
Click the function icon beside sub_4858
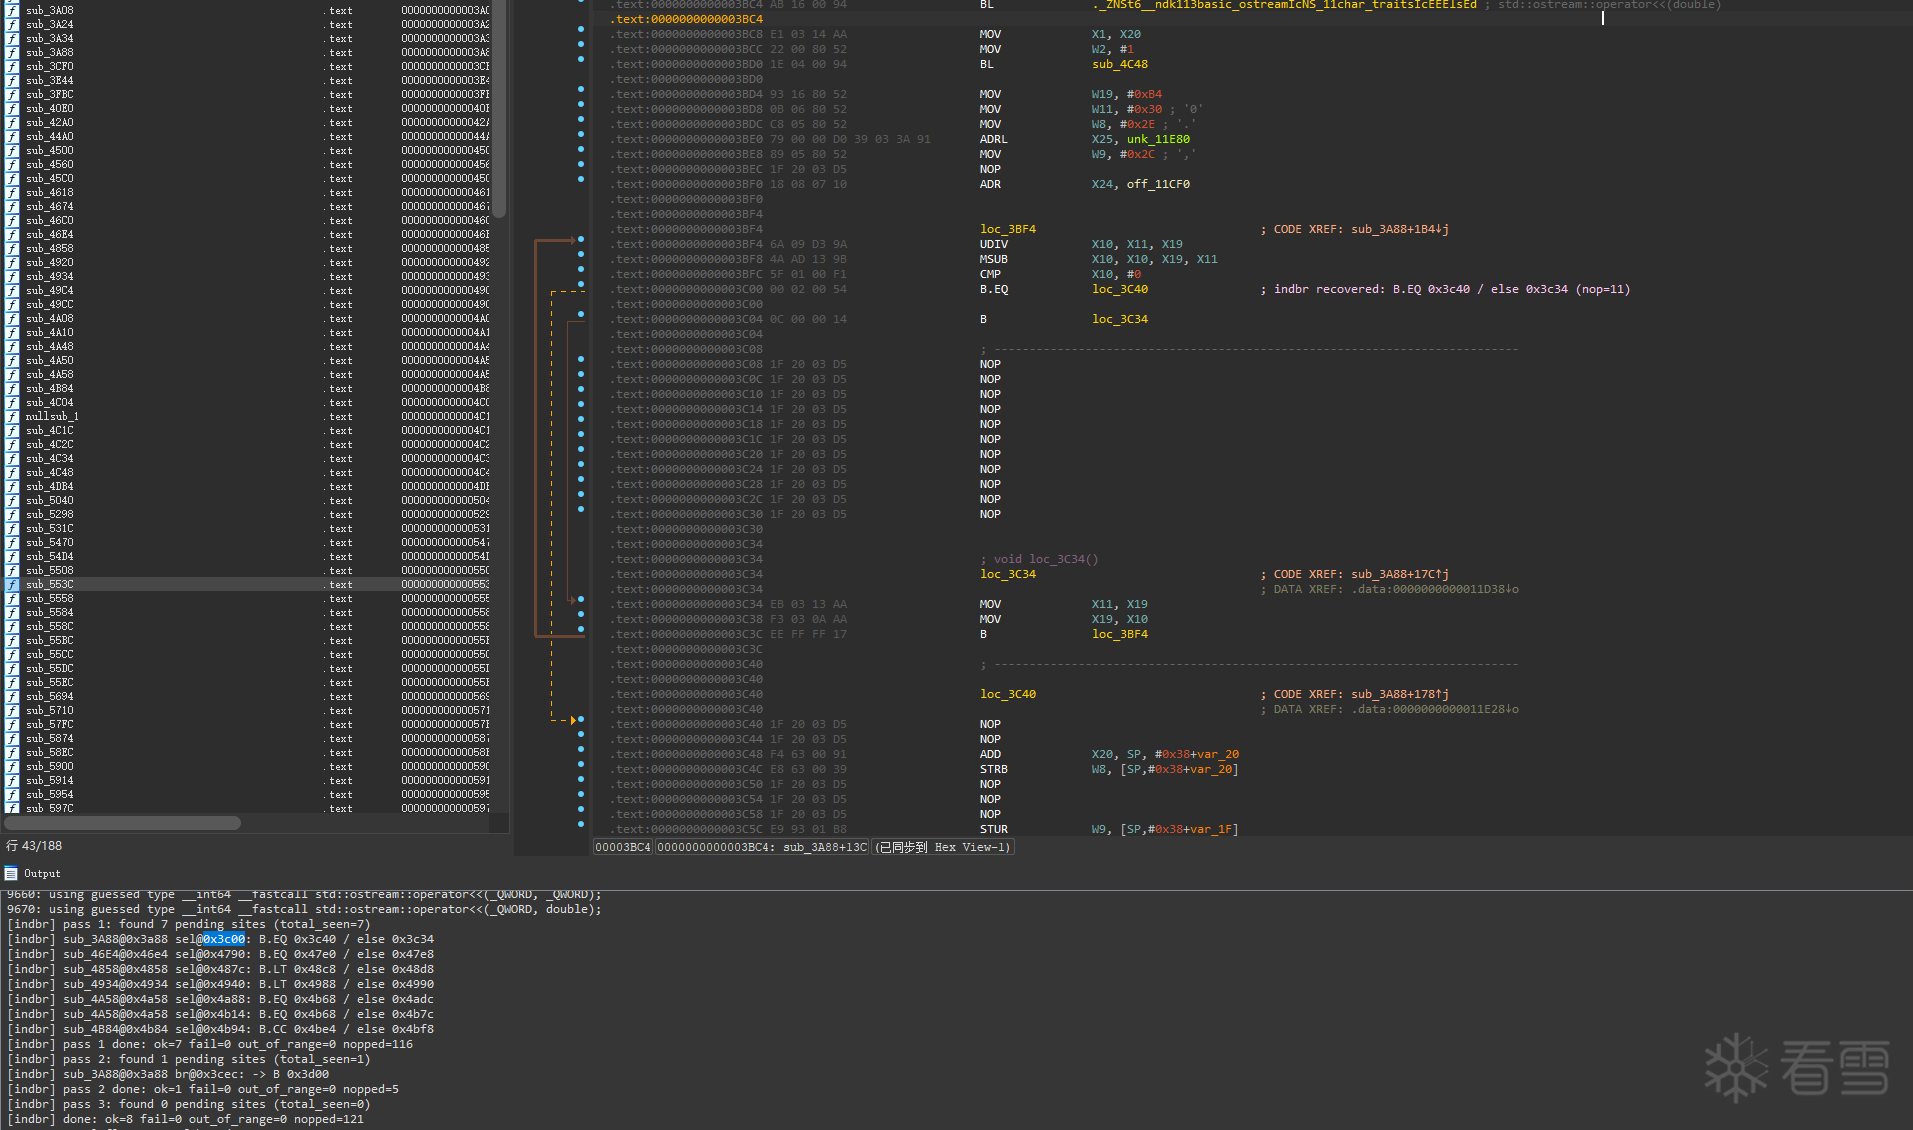click(x=13, y=248)
